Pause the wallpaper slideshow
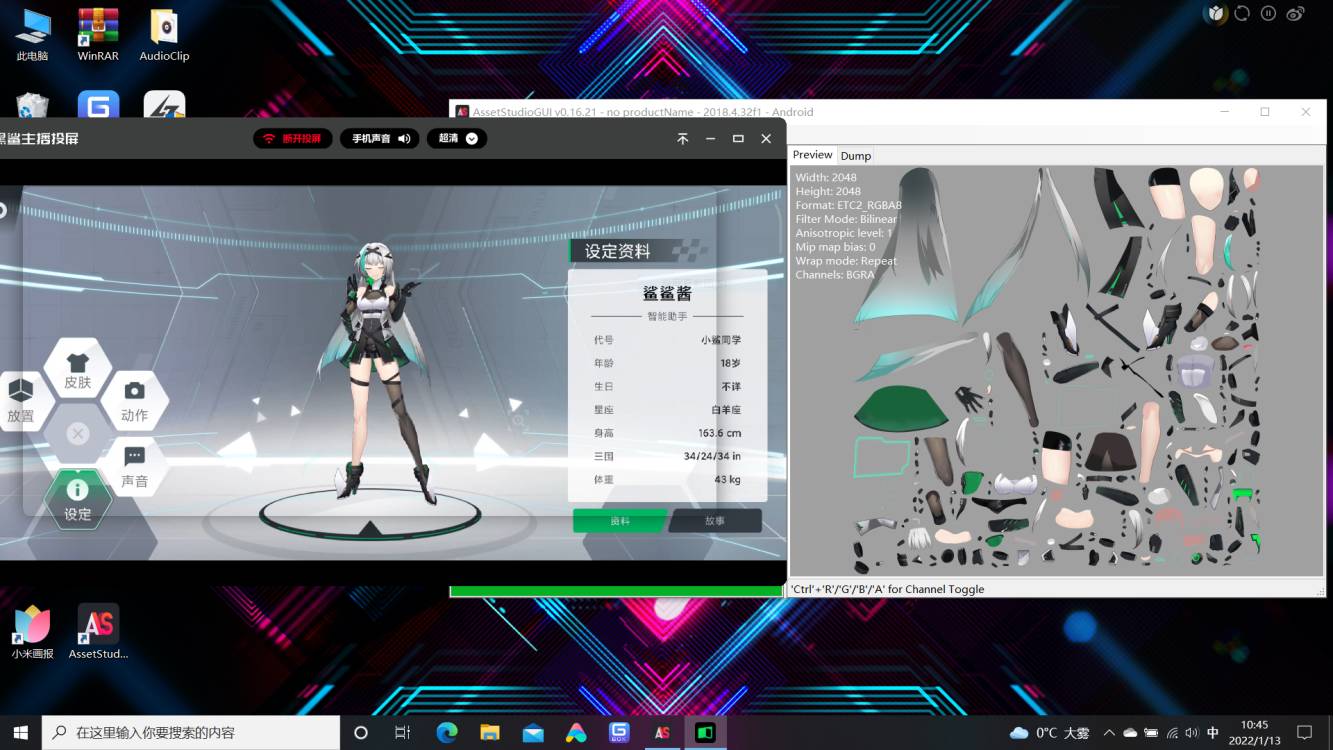This screenshot has height=750, width=1333. coord(1268,13)
